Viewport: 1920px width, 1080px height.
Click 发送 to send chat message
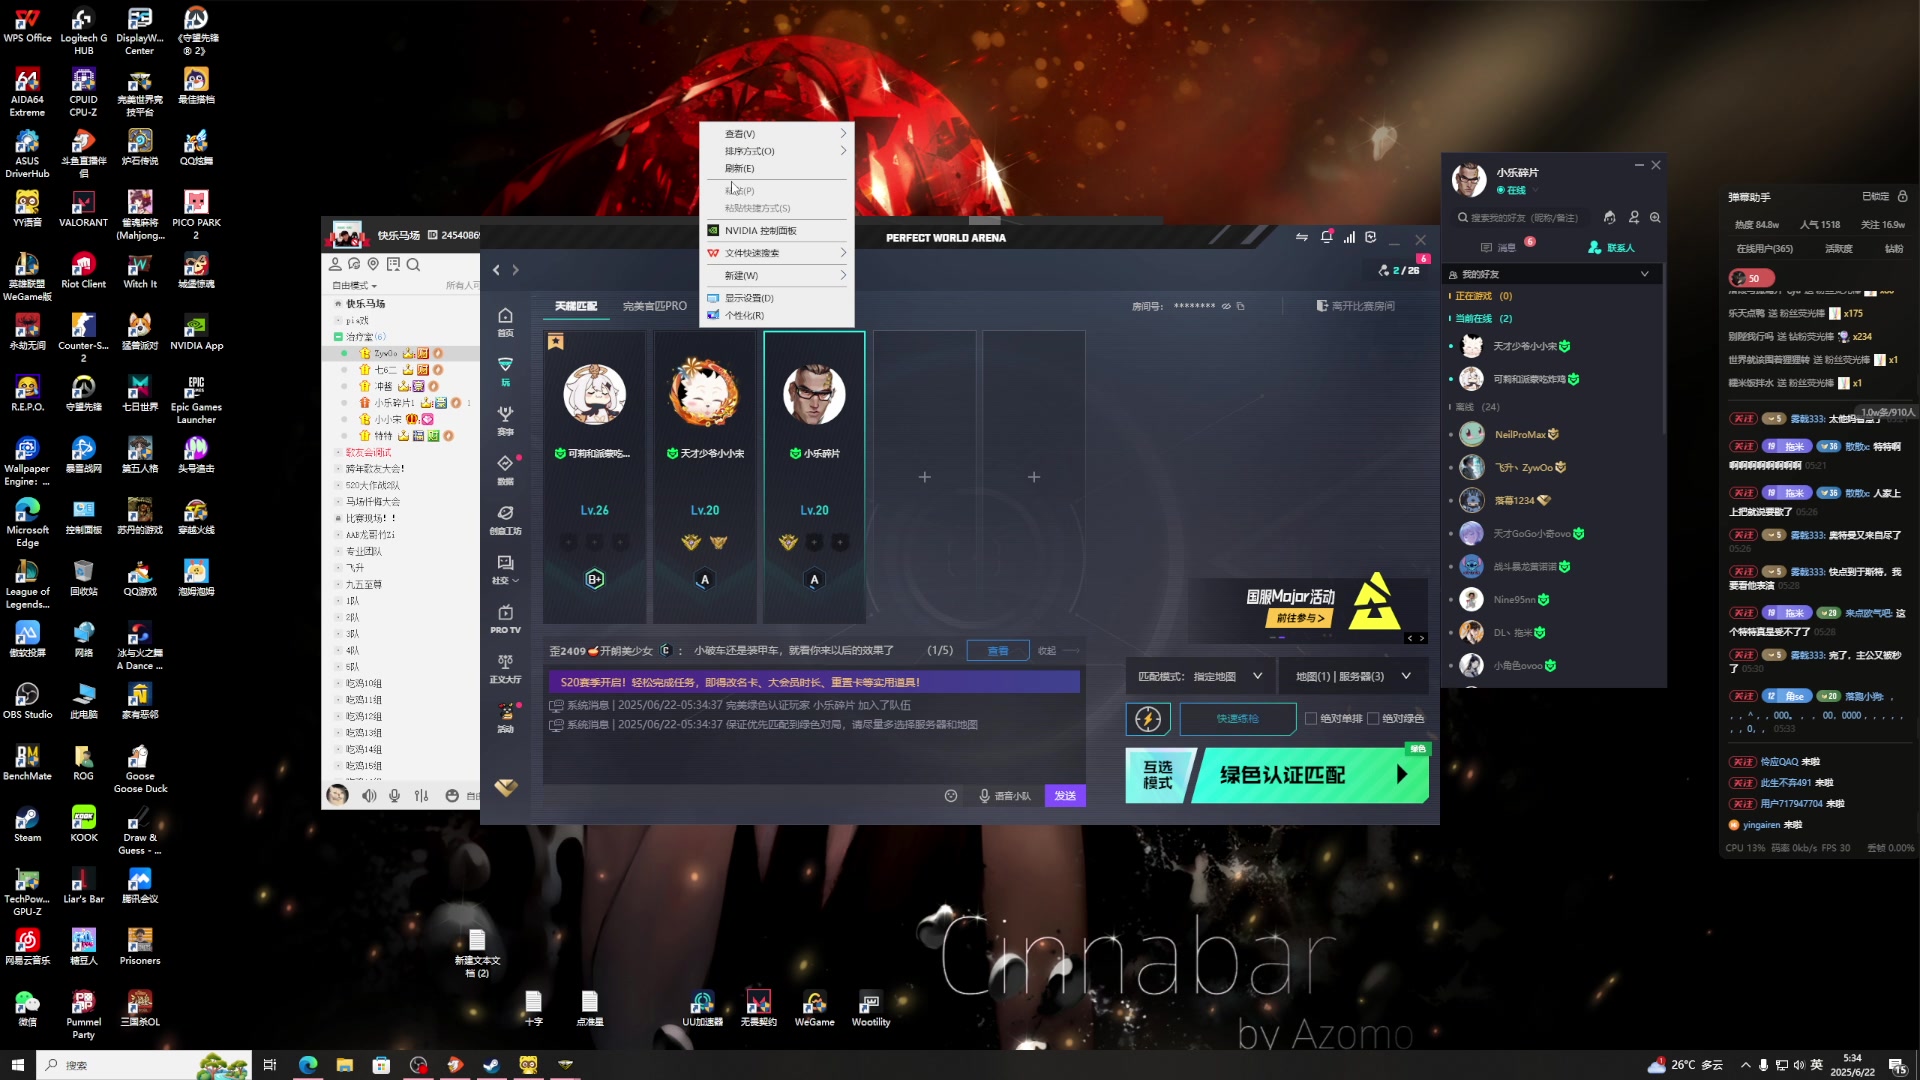[1065, 796]
